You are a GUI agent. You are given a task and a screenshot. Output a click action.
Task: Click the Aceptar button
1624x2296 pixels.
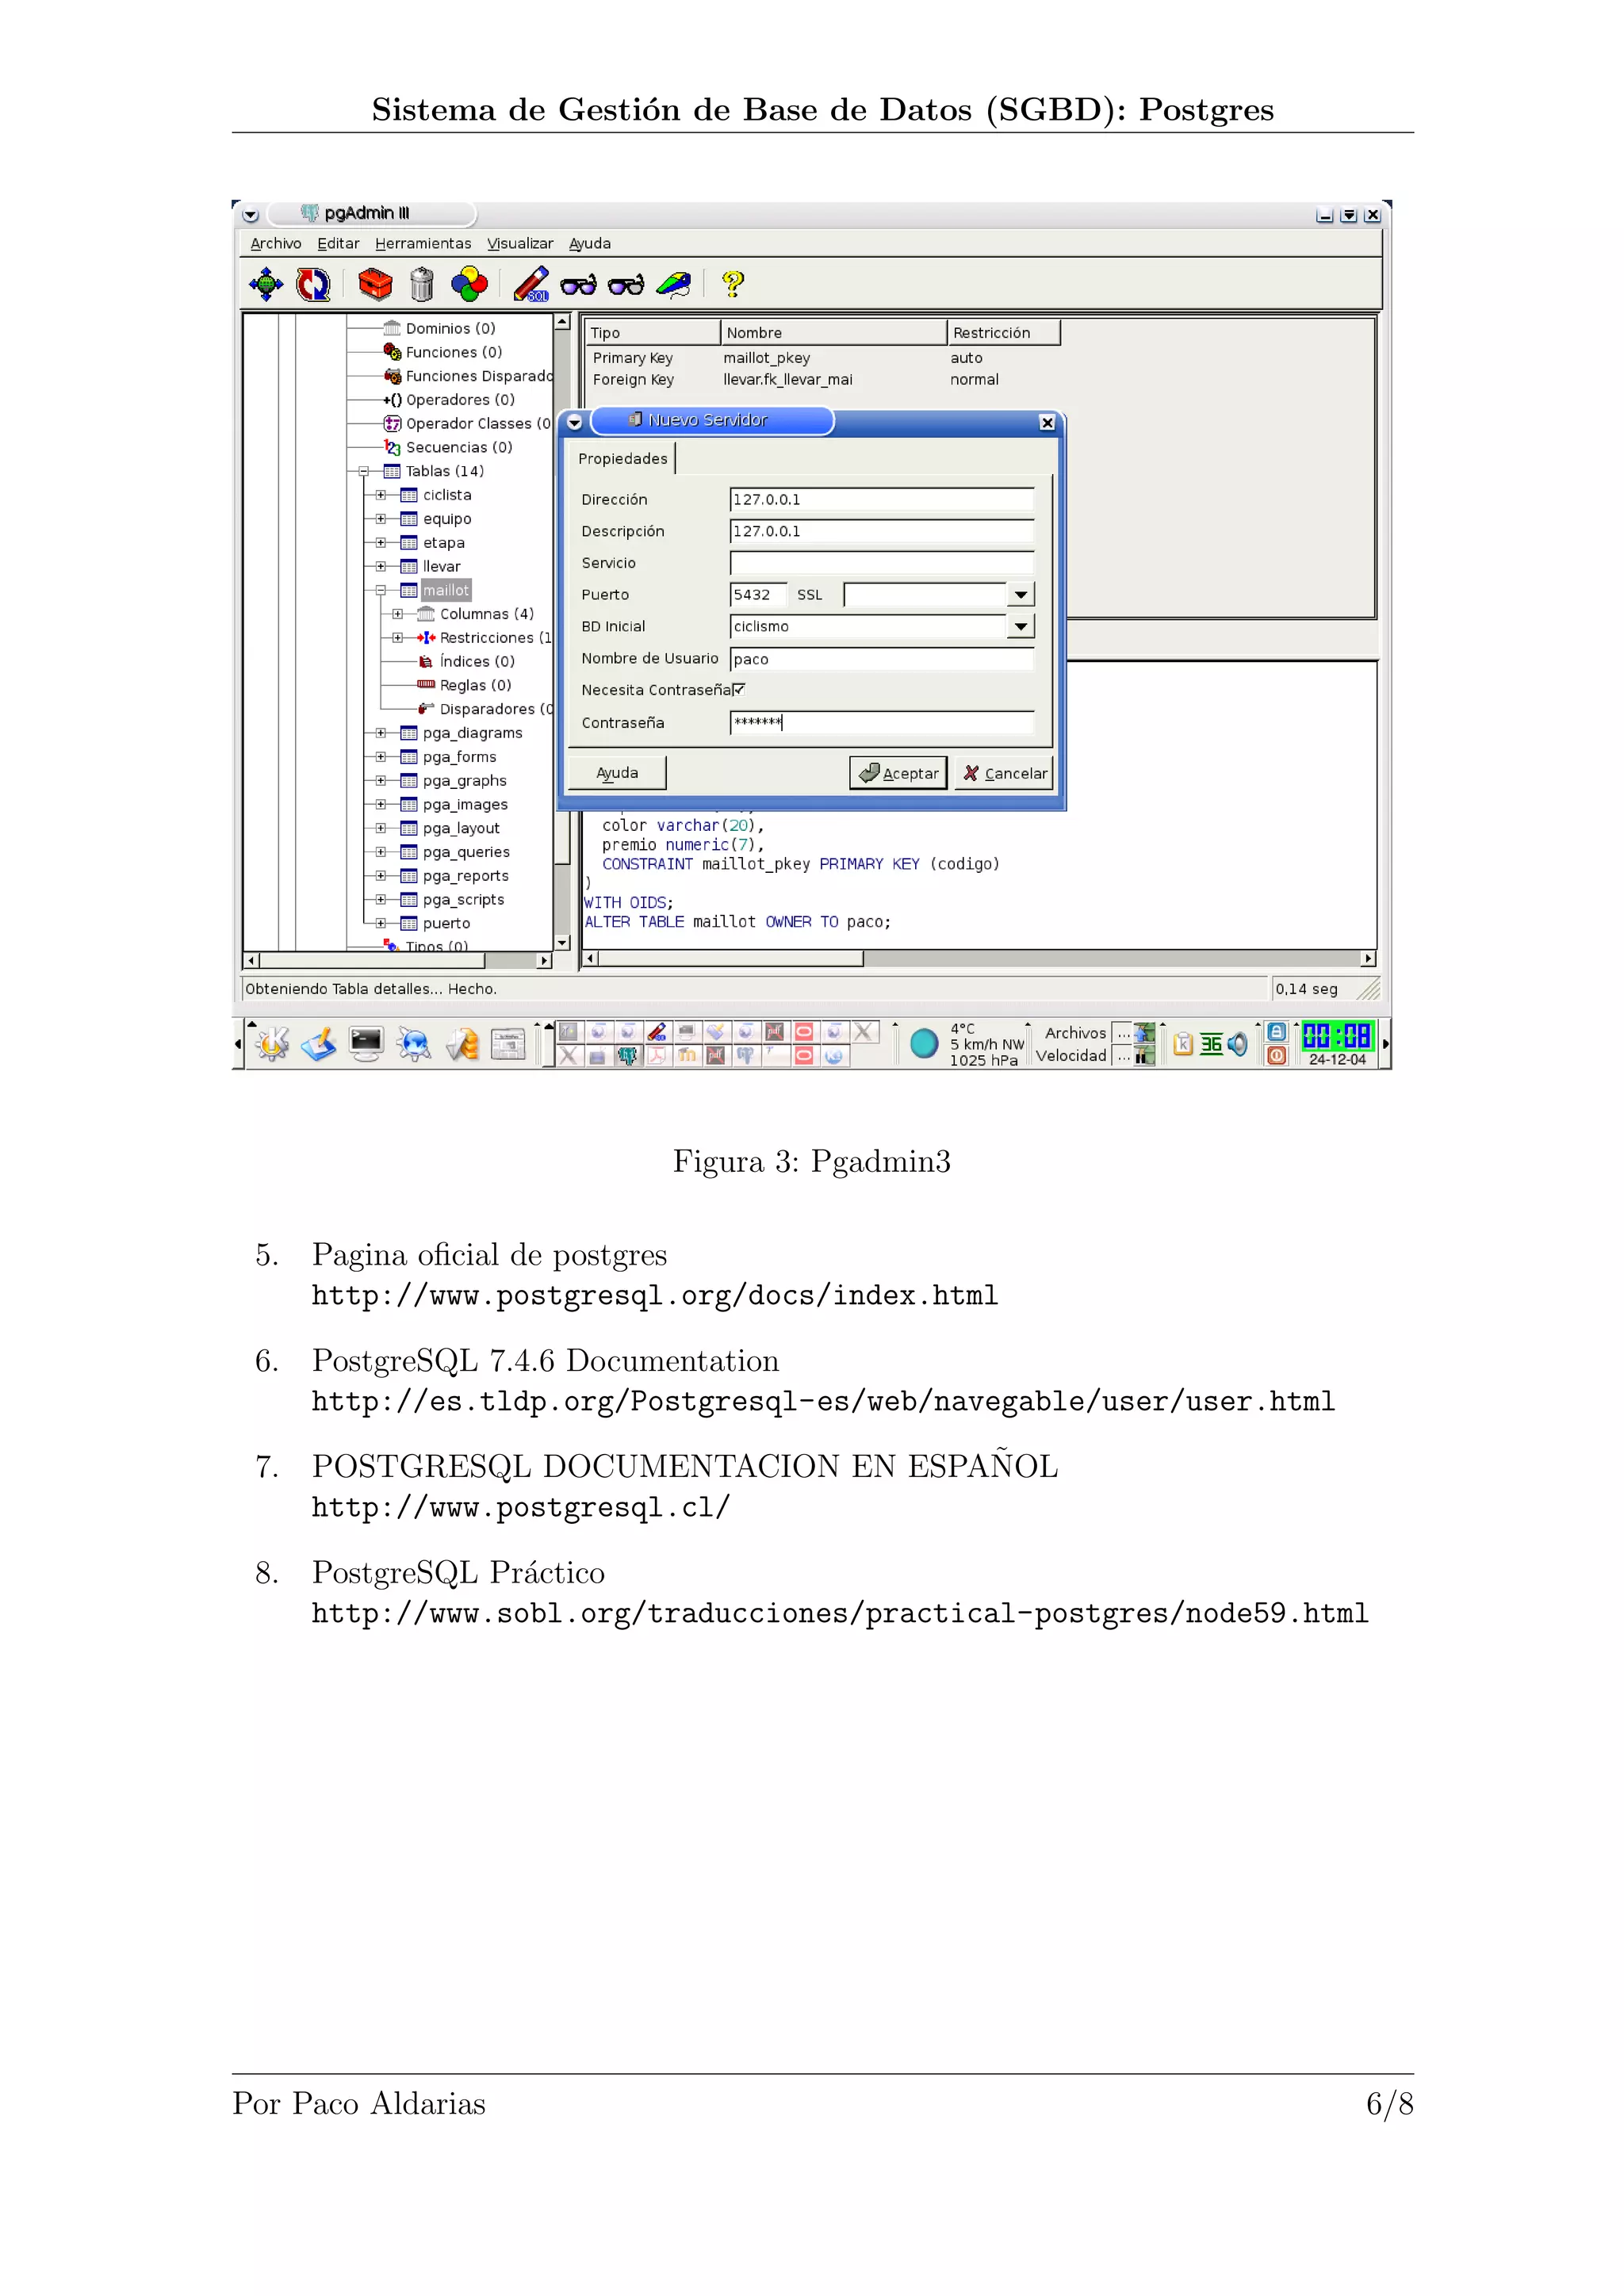point(898,773)
